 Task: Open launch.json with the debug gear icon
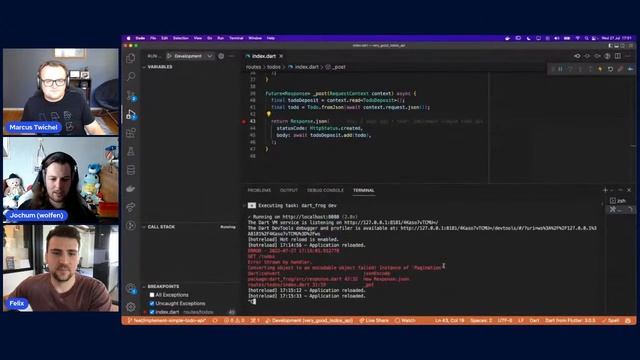(221, 56)
